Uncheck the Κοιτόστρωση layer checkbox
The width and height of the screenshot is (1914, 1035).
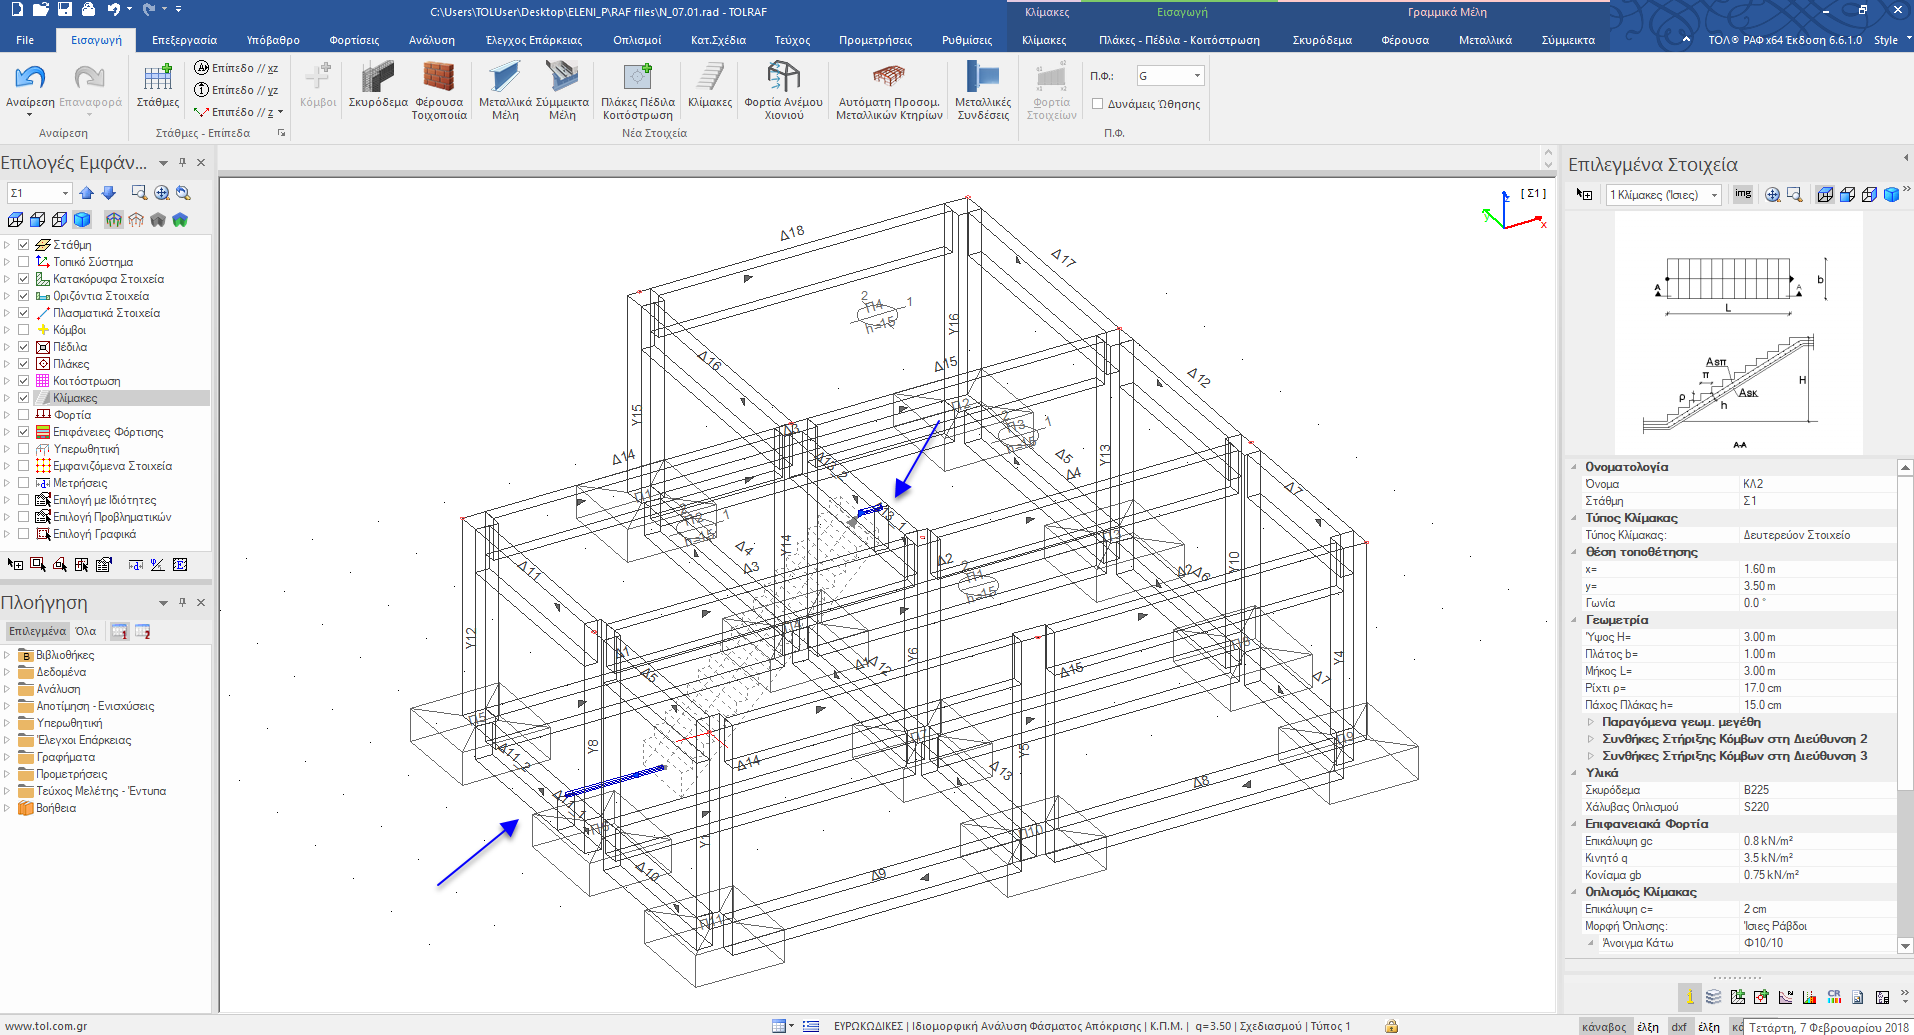point(23,381)
